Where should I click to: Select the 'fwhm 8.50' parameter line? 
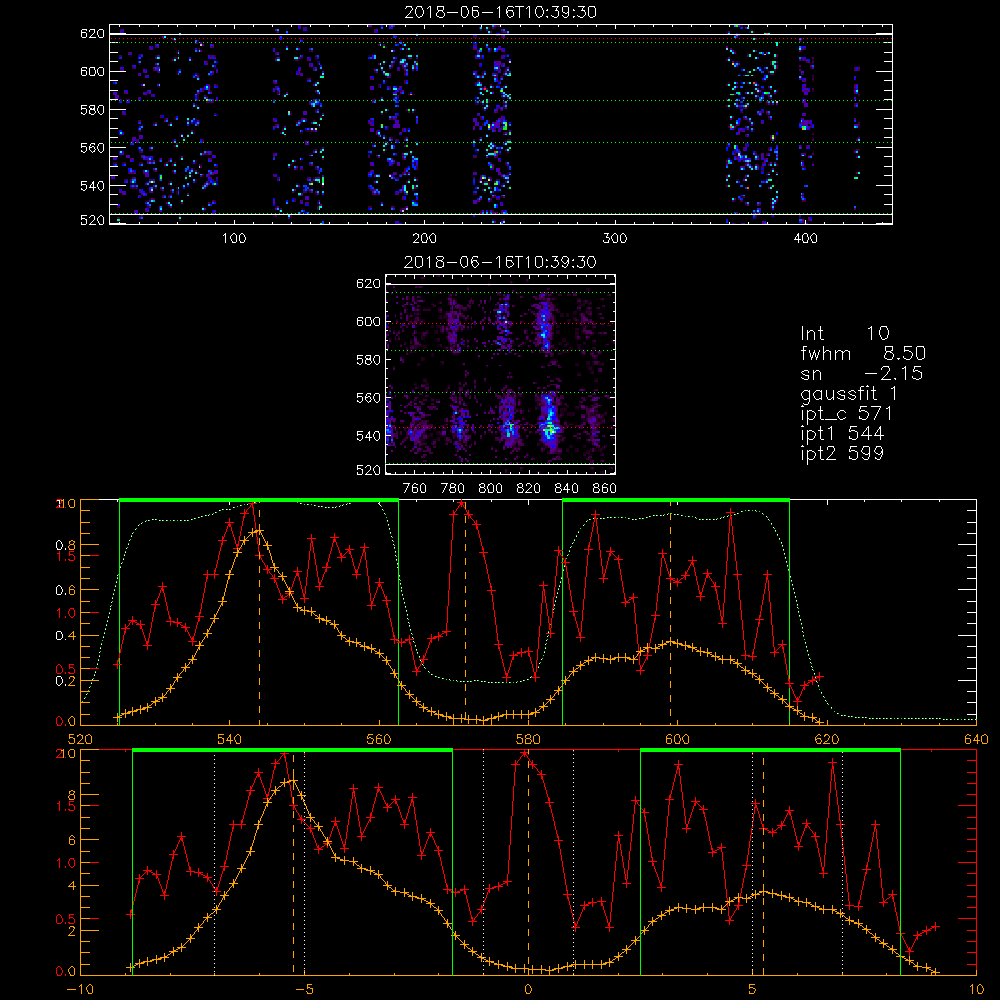(863, 353)
